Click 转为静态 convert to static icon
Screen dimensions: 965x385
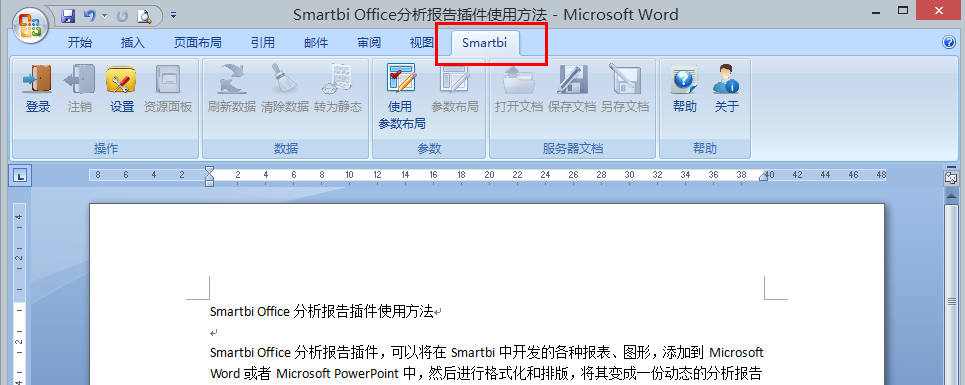coord(338,89)
